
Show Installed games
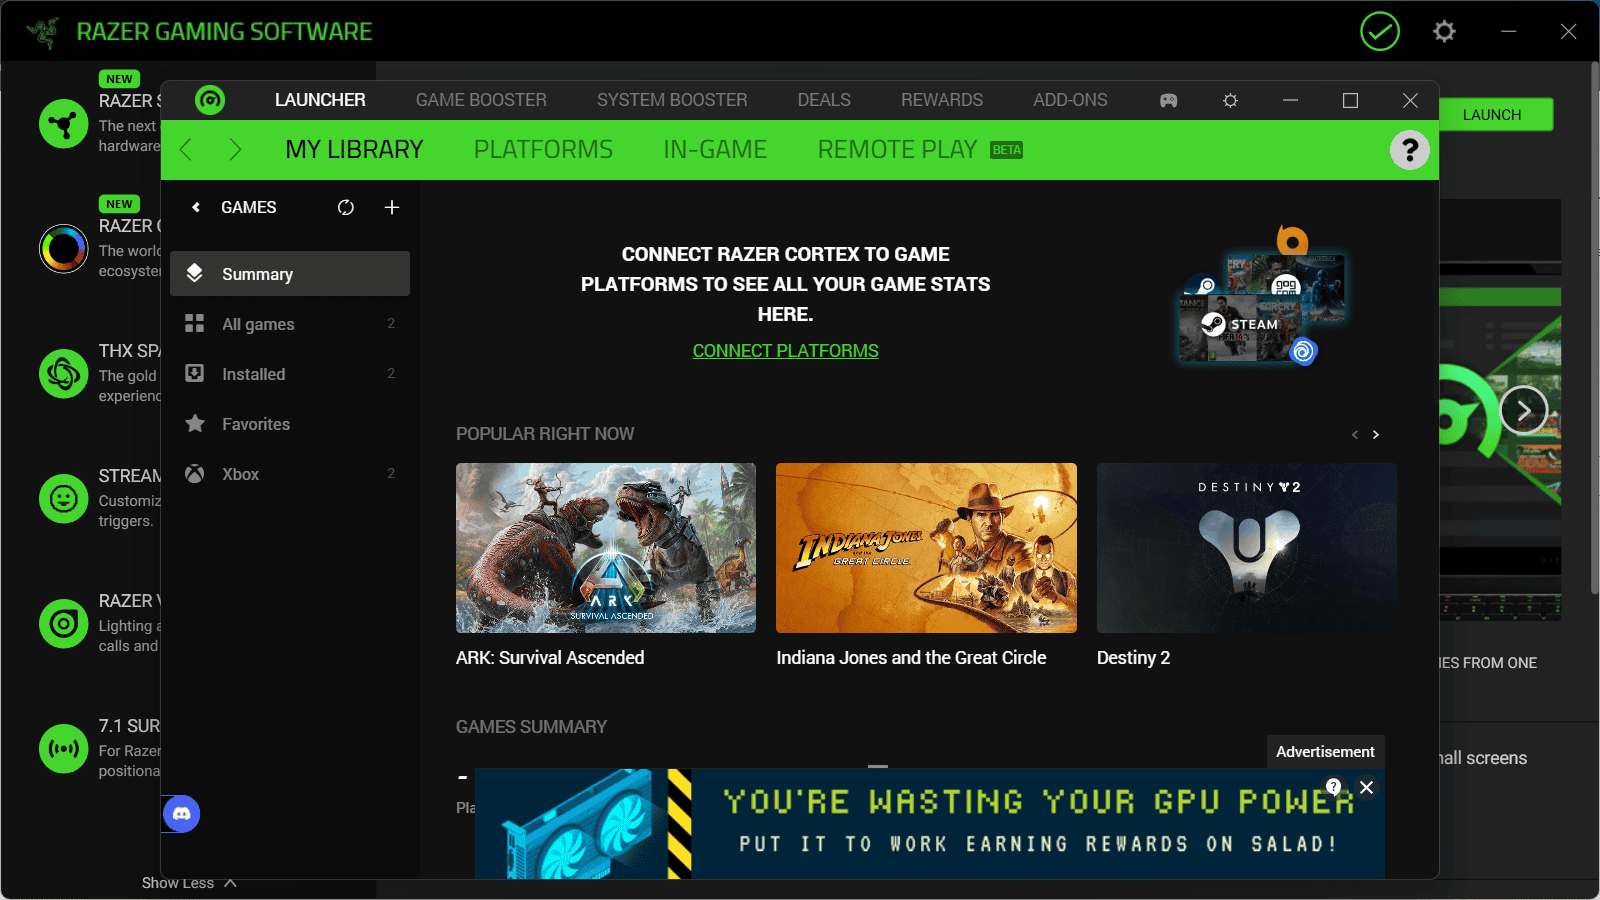point(290,374)
